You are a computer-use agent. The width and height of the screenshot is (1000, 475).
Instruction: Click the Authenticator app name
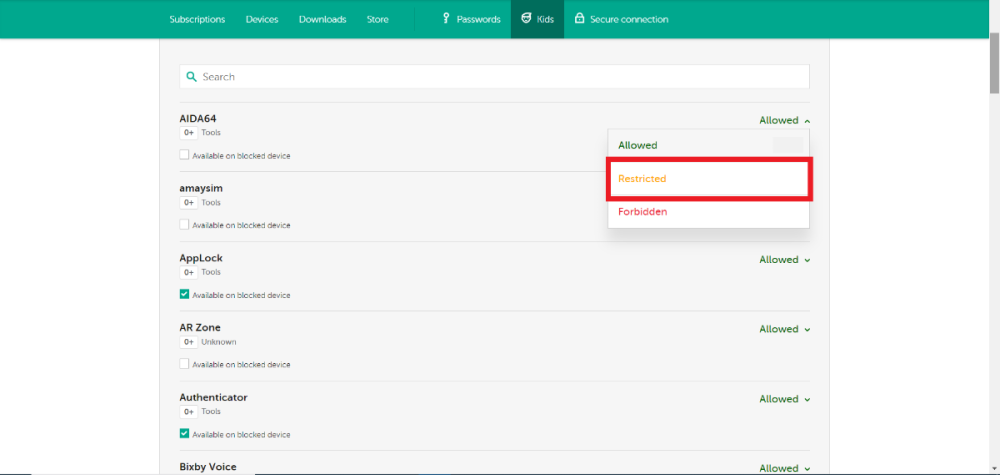(x=213, y=397)
